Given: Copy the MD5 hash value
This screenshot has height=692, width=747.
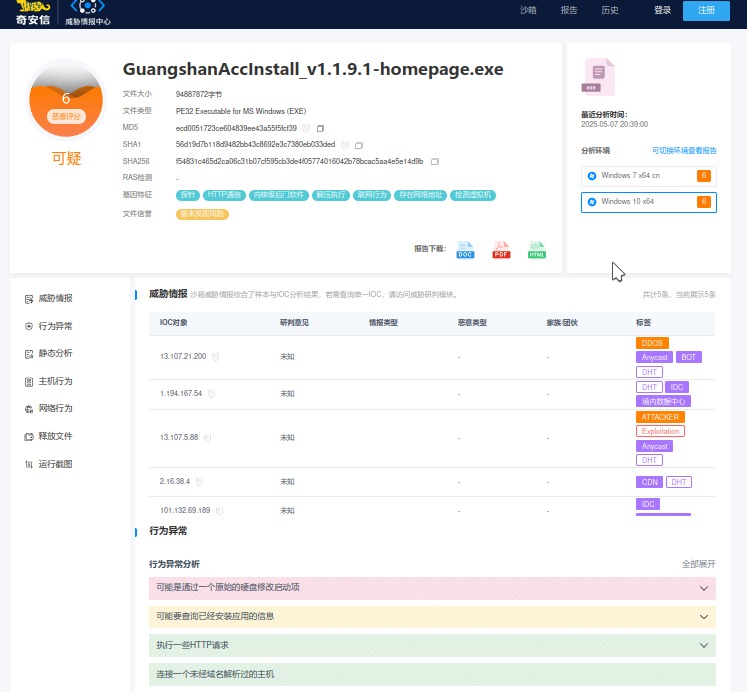Looking at the screenshot, I should point(321,128).
